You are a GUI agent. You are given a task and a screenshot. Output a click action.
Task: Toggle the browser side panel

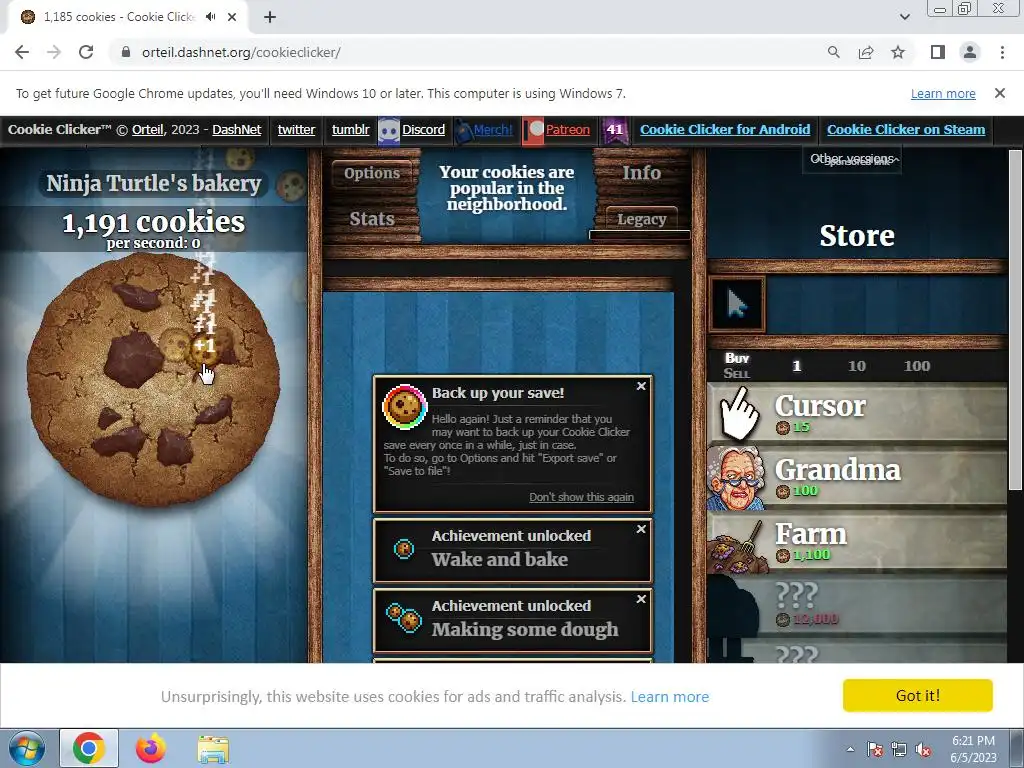[x=938, y=52]
